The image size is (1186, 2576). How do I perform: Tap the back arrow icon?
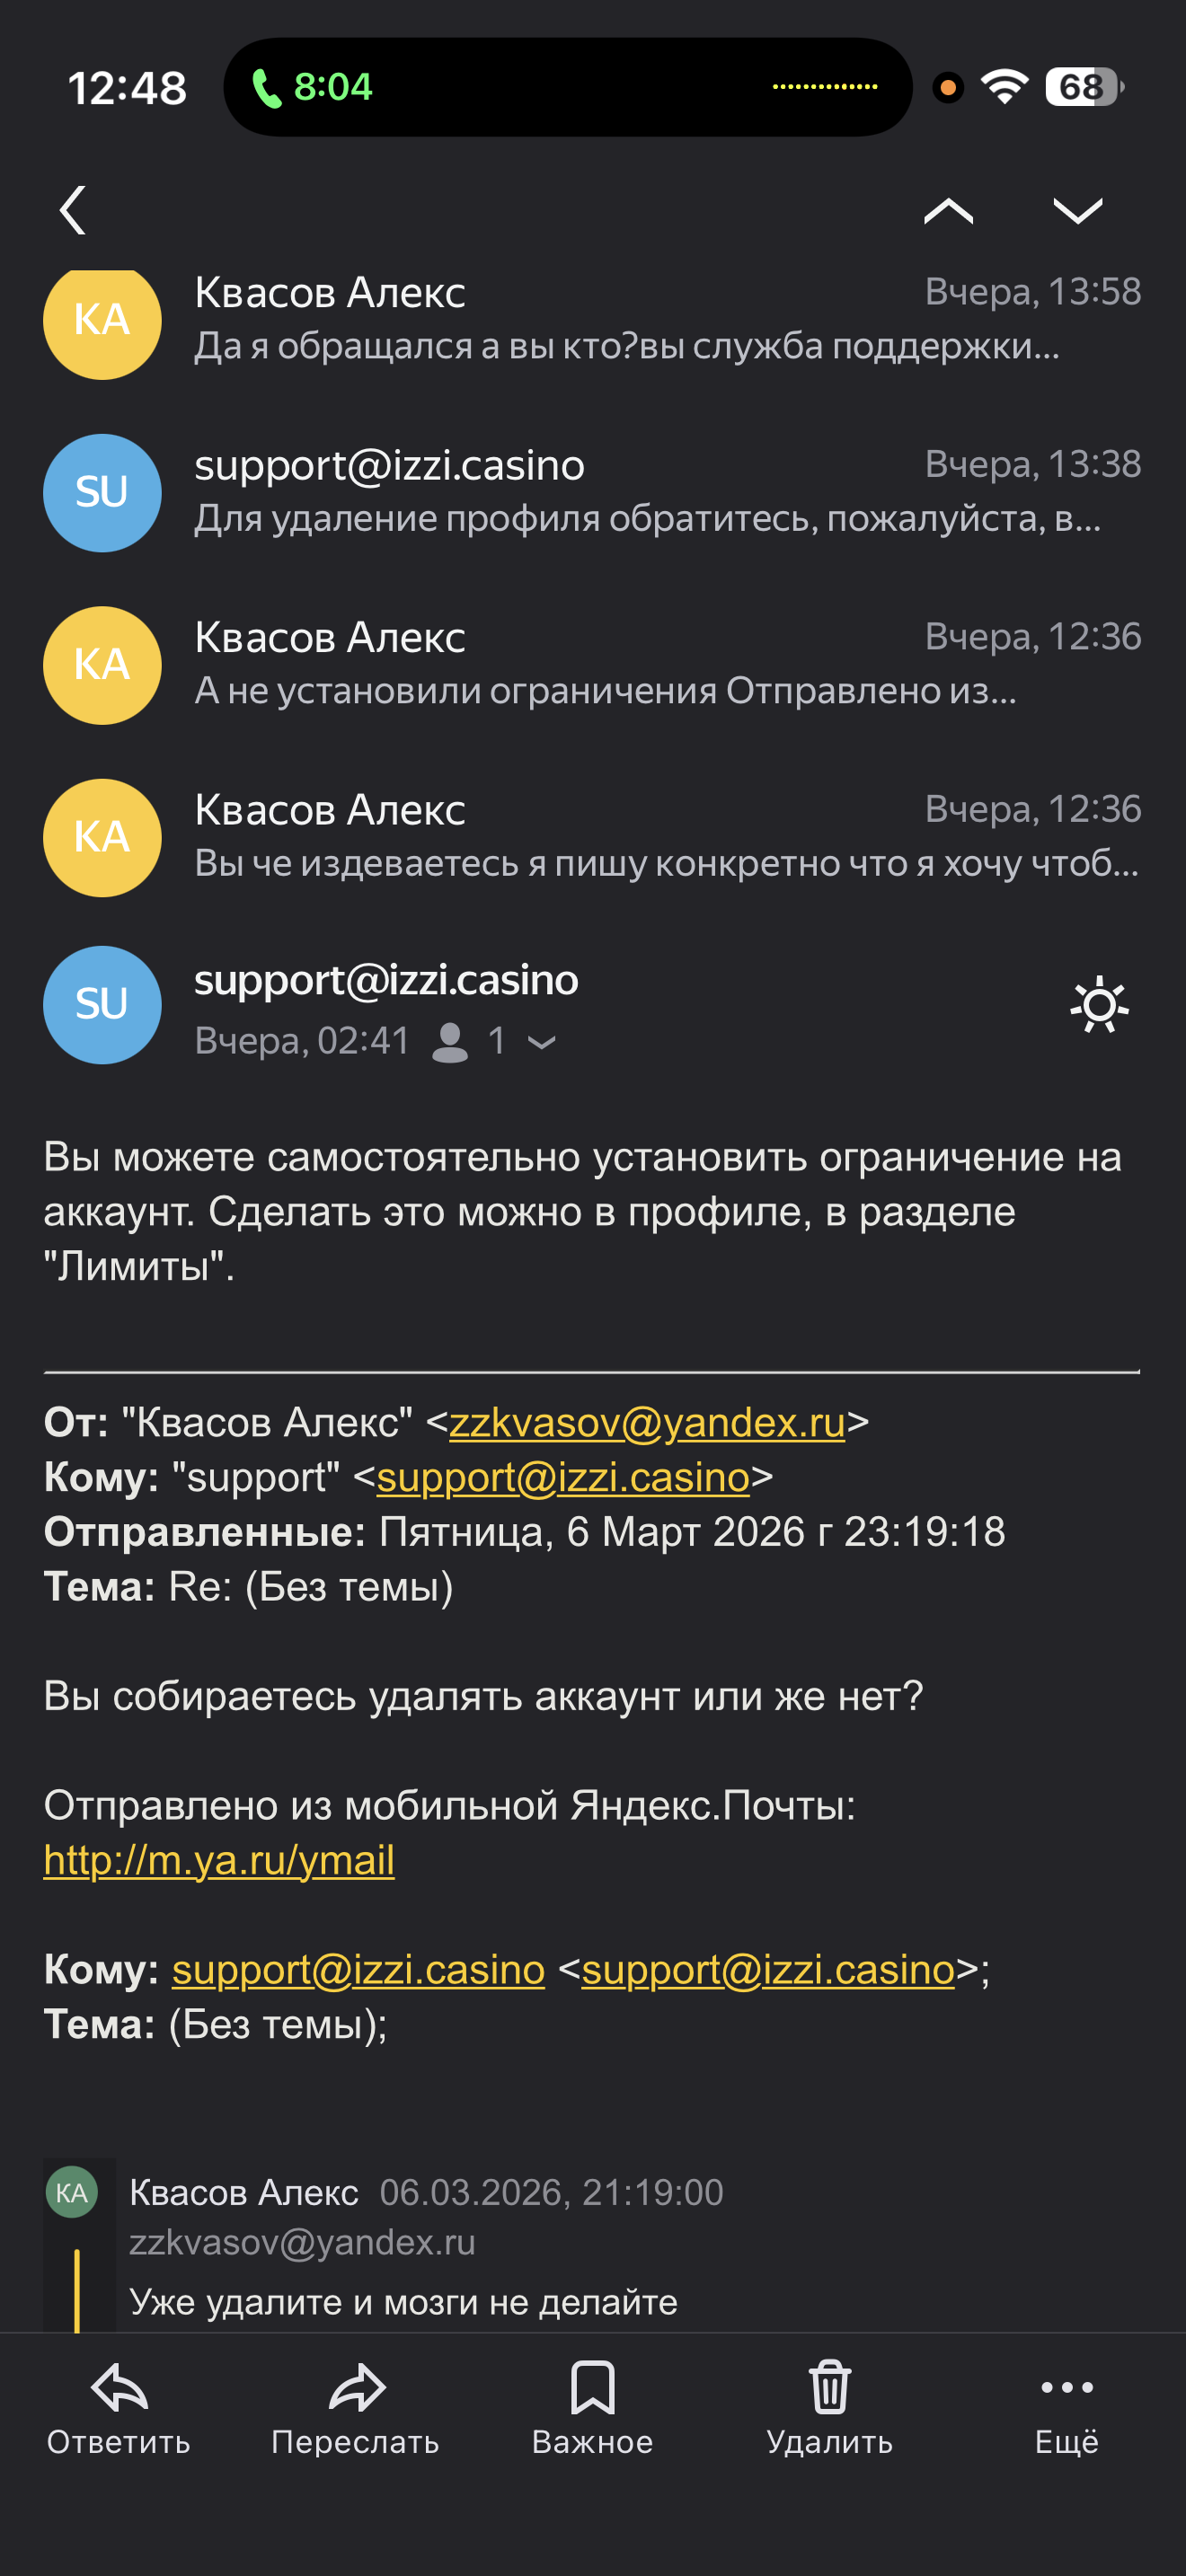73,210
